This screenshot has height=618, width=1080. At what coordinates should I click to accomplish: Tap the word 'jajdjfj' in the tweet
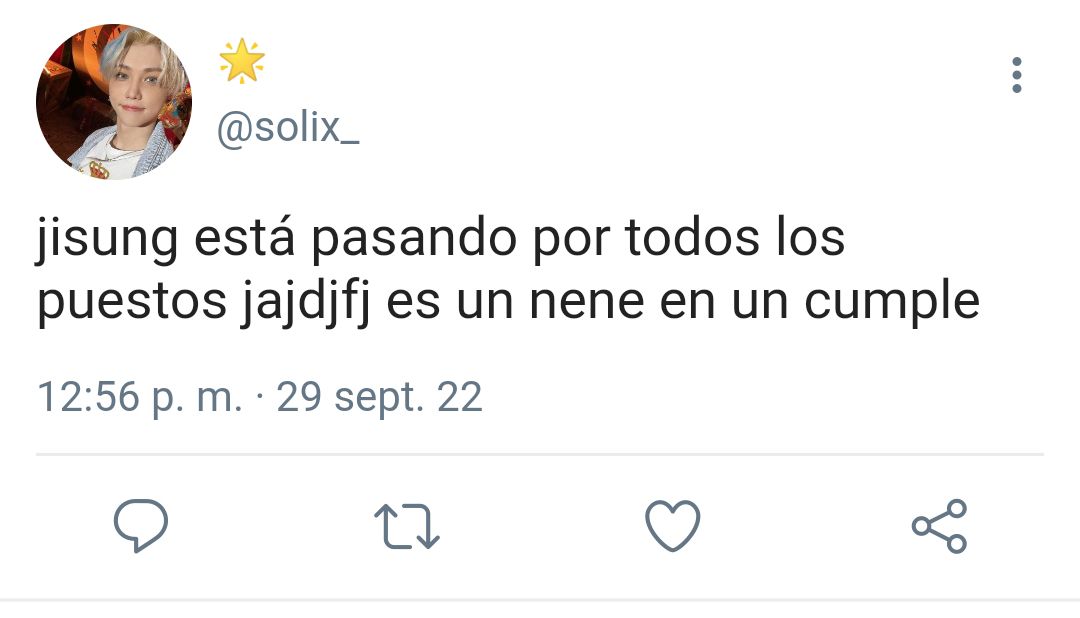point(305,302)
